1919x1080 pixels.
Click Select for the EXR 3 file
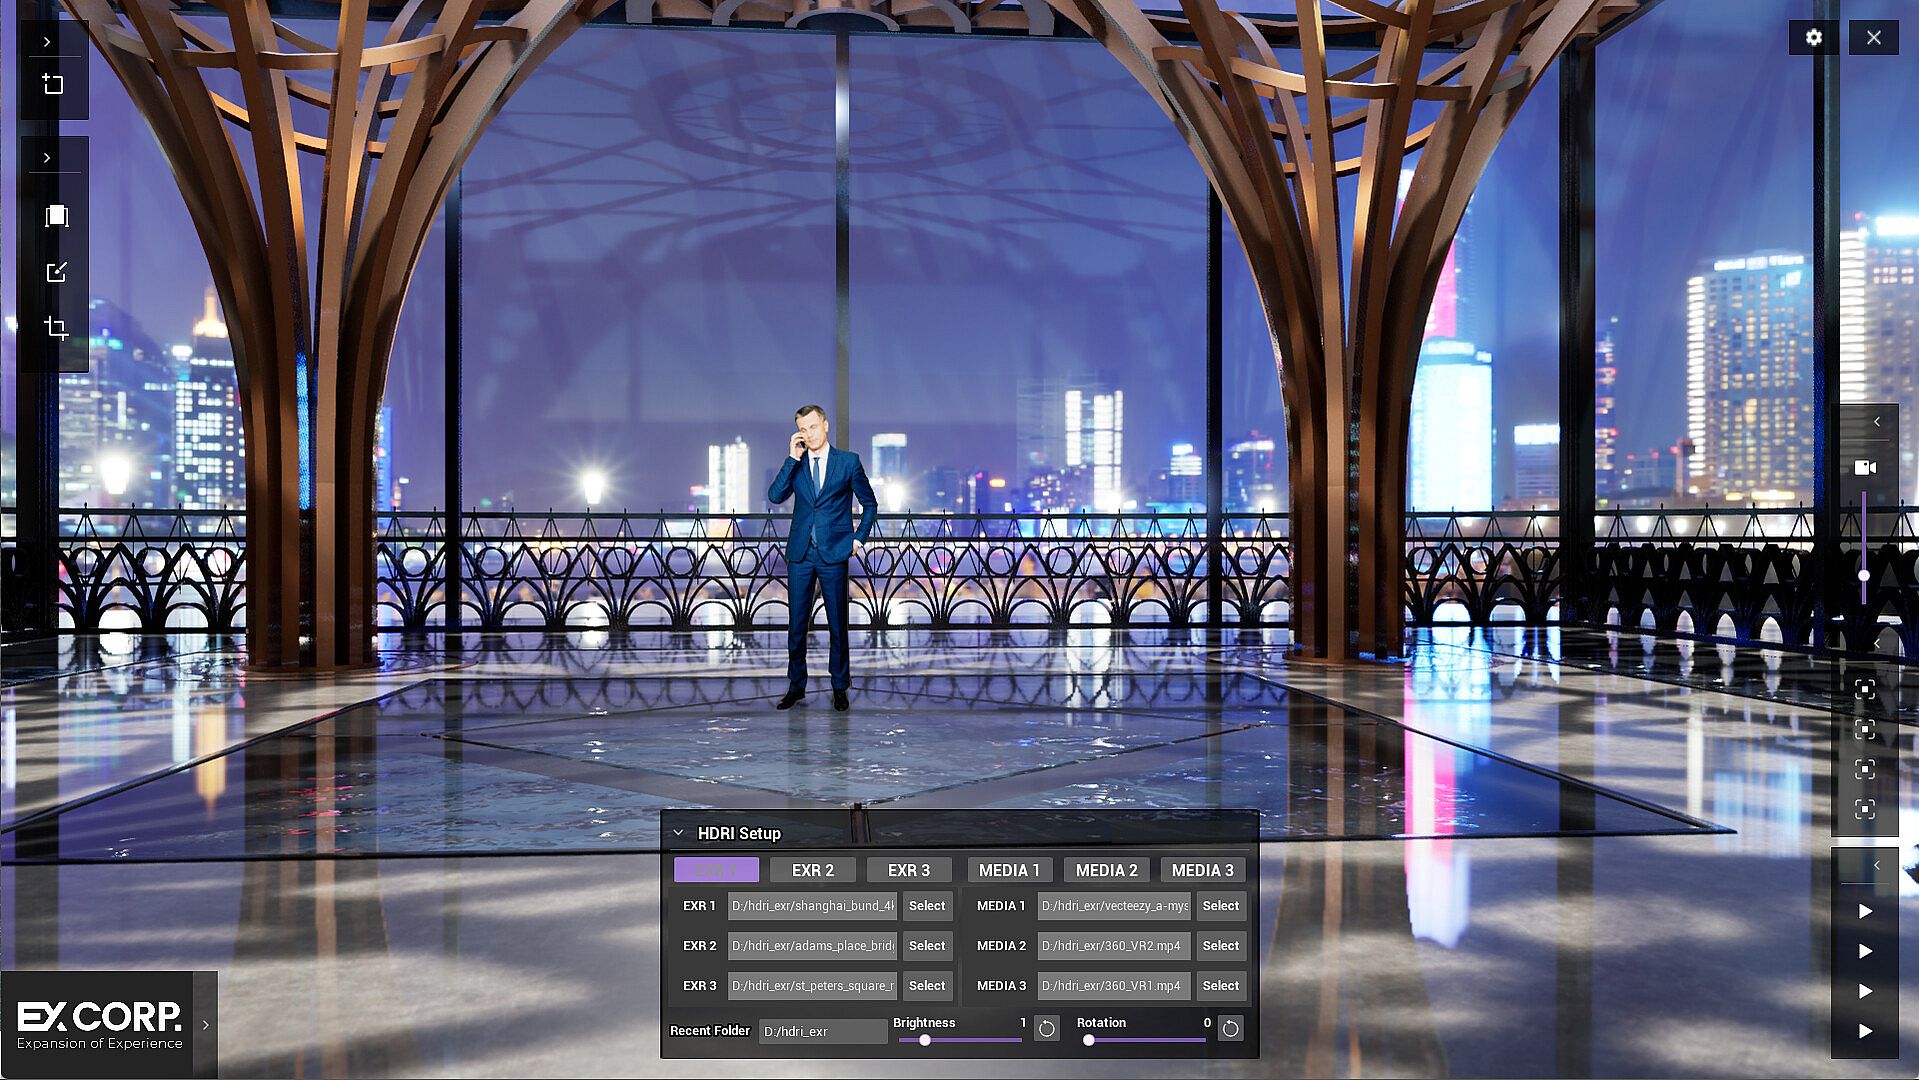point(927,986)
